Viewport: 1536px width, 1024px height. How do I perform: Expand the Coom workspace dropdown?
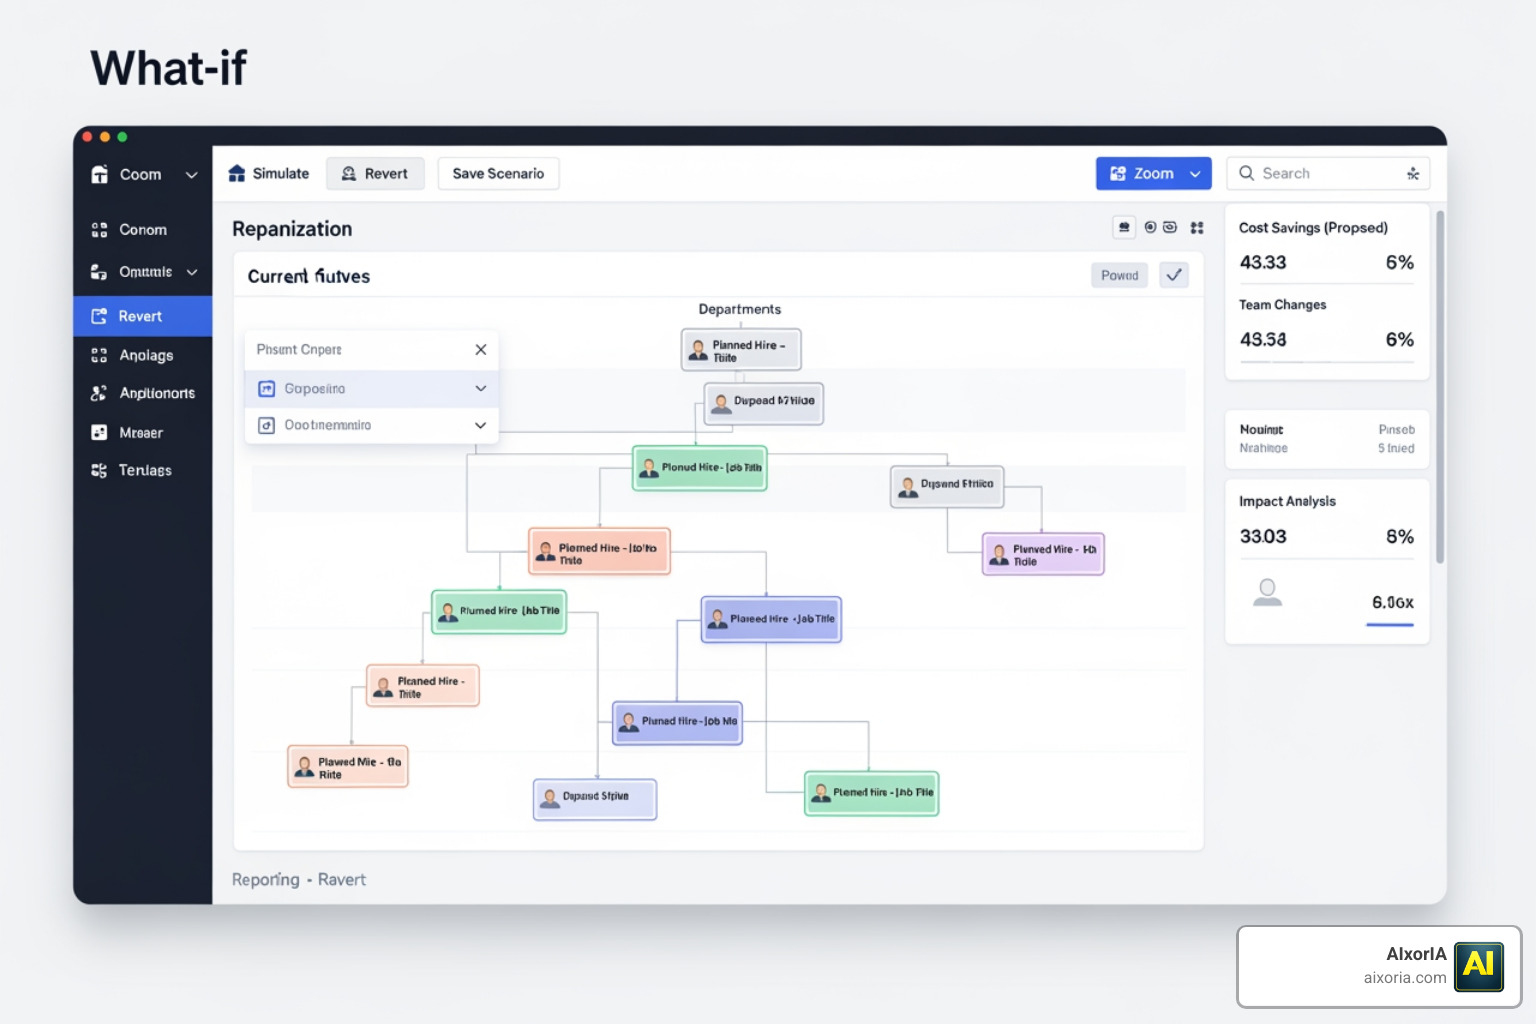[x=191, y=175]
